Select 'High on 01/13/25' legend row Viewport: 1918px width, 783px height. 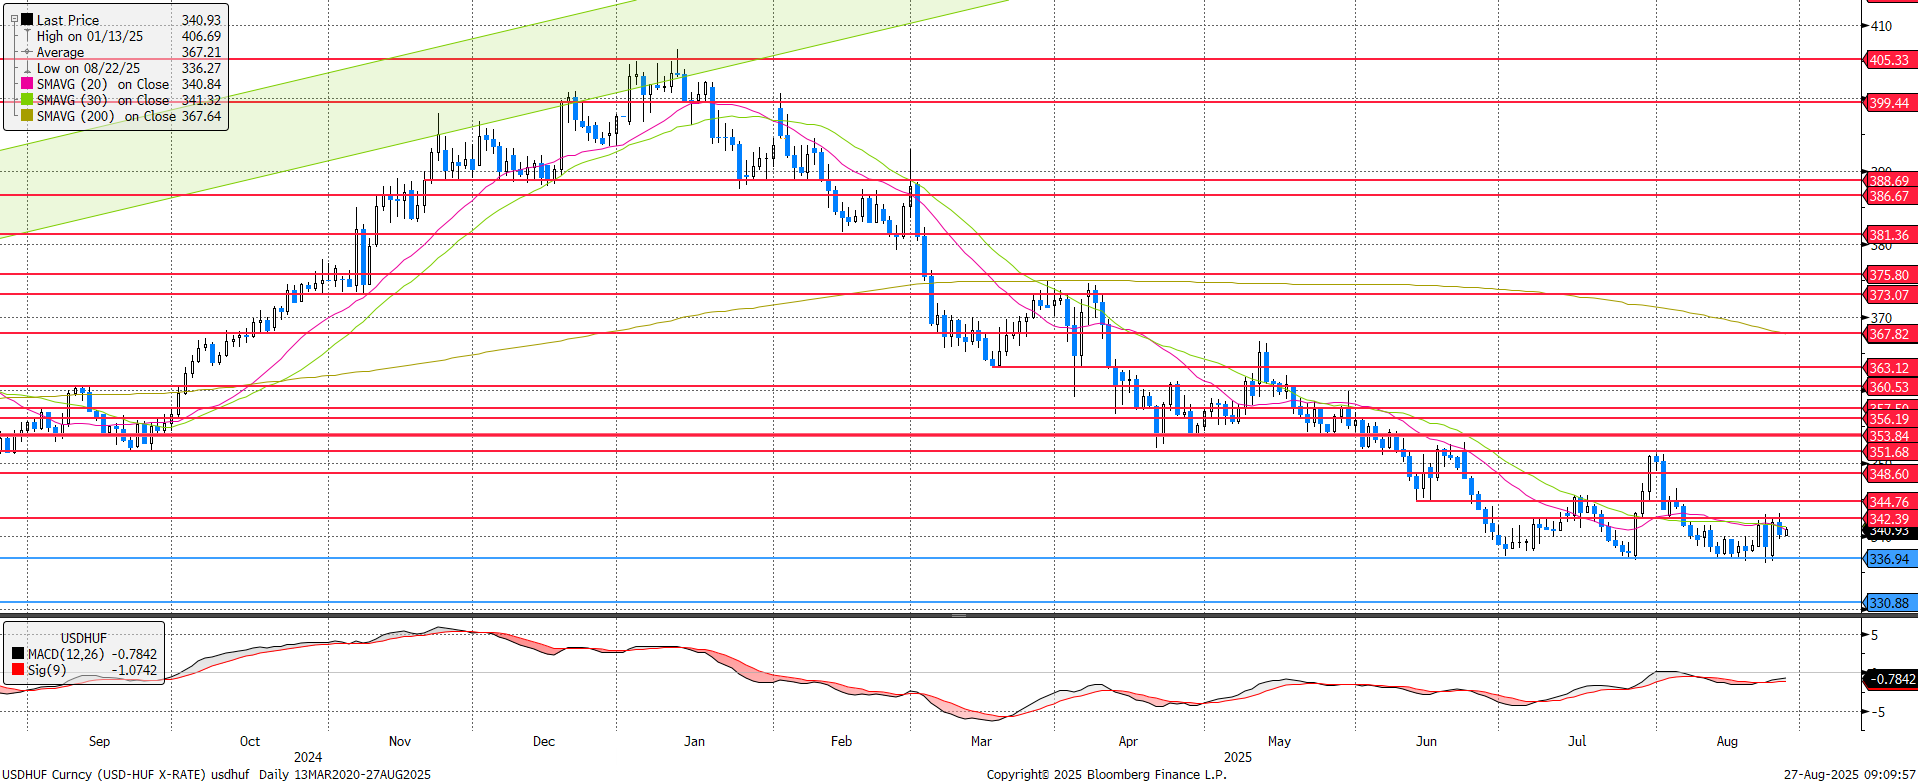(x=90, y=36)
